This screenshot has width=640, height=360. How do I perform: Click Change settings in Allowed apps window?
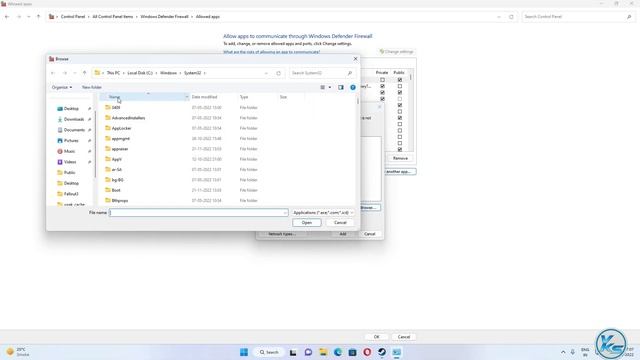[396, 52]
